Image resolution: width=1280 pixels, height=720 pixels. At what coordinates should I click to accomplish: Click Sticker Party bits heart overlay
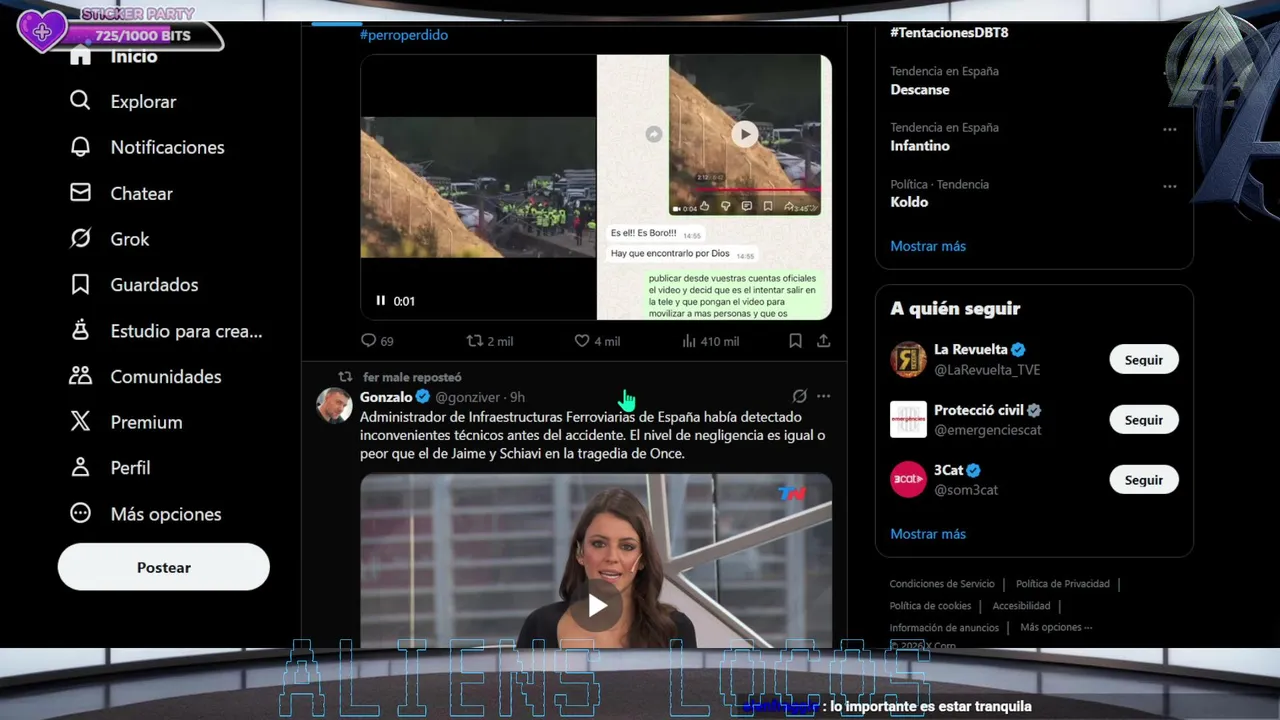[x=41, y=32]
